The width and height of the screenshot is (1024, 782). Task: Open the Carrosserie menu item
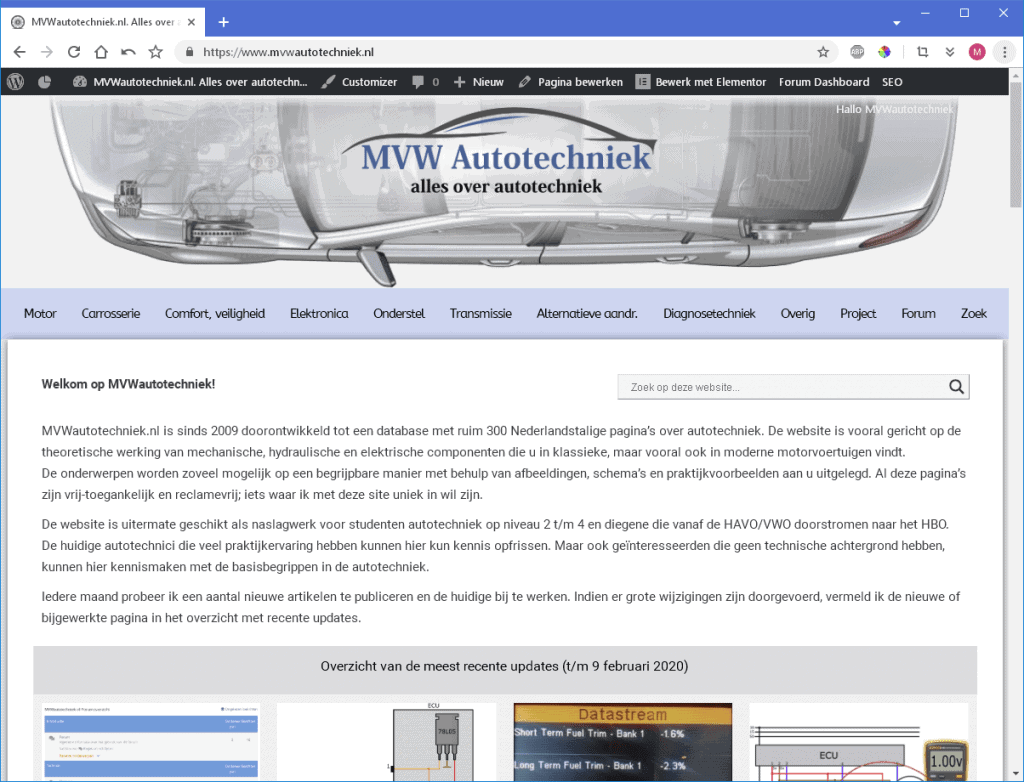(x=110, y=314)
